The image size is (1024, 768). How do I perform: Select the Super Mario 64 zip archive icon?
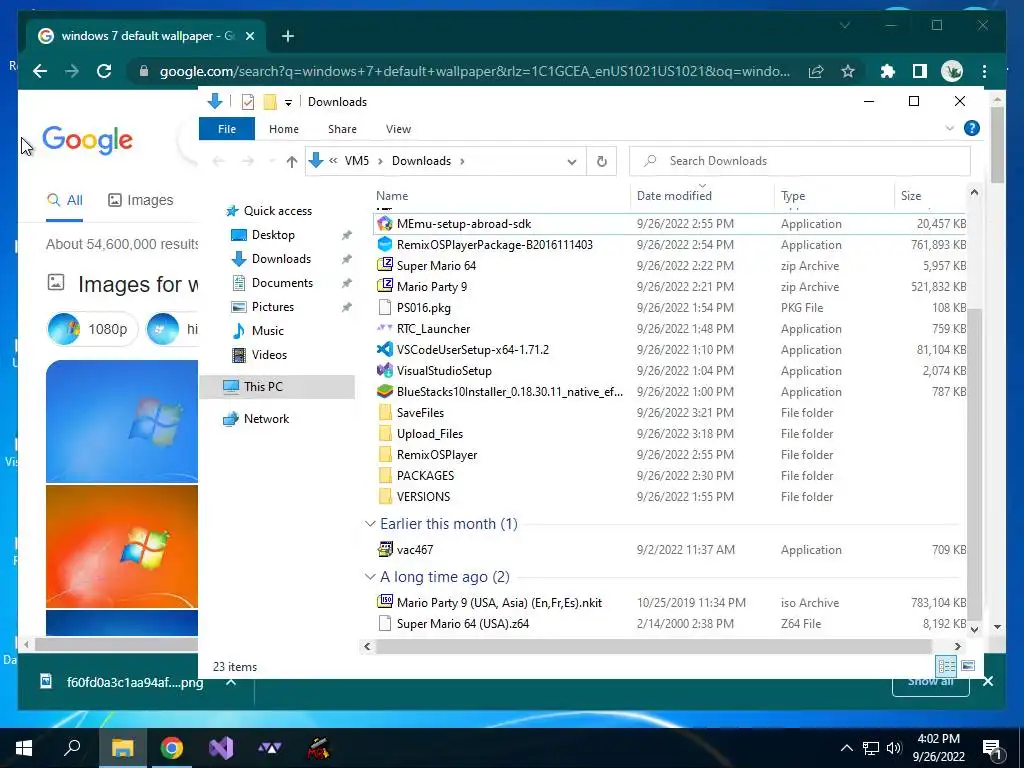tap(385, 266)
